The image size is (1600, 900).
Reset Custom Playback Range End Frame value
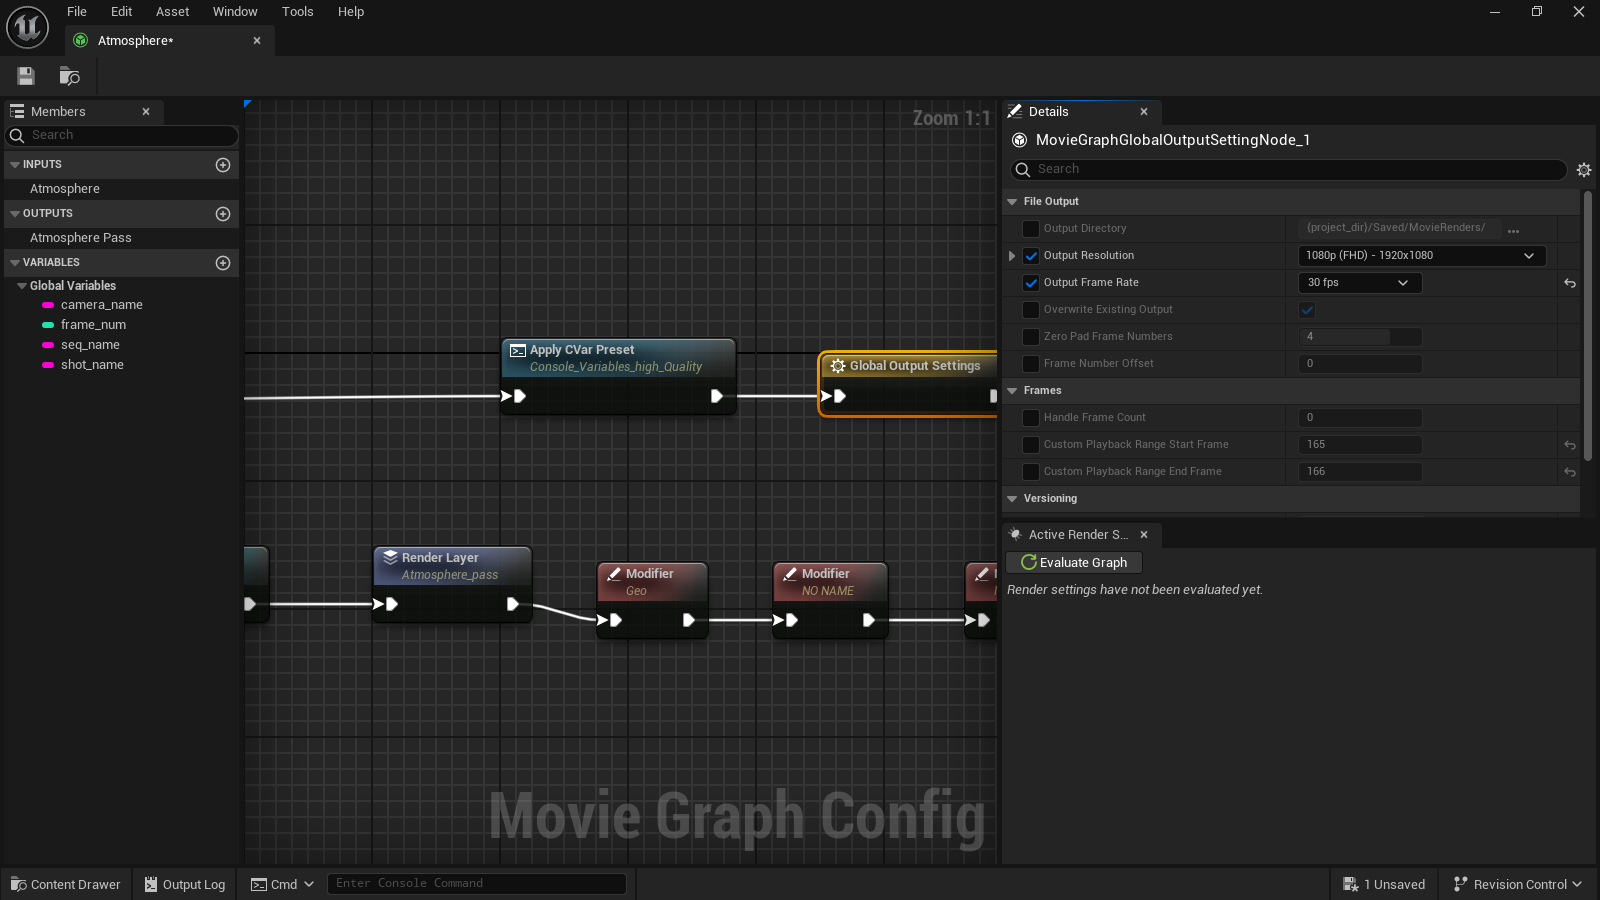pyautogui.click(x=1570, y=472)
